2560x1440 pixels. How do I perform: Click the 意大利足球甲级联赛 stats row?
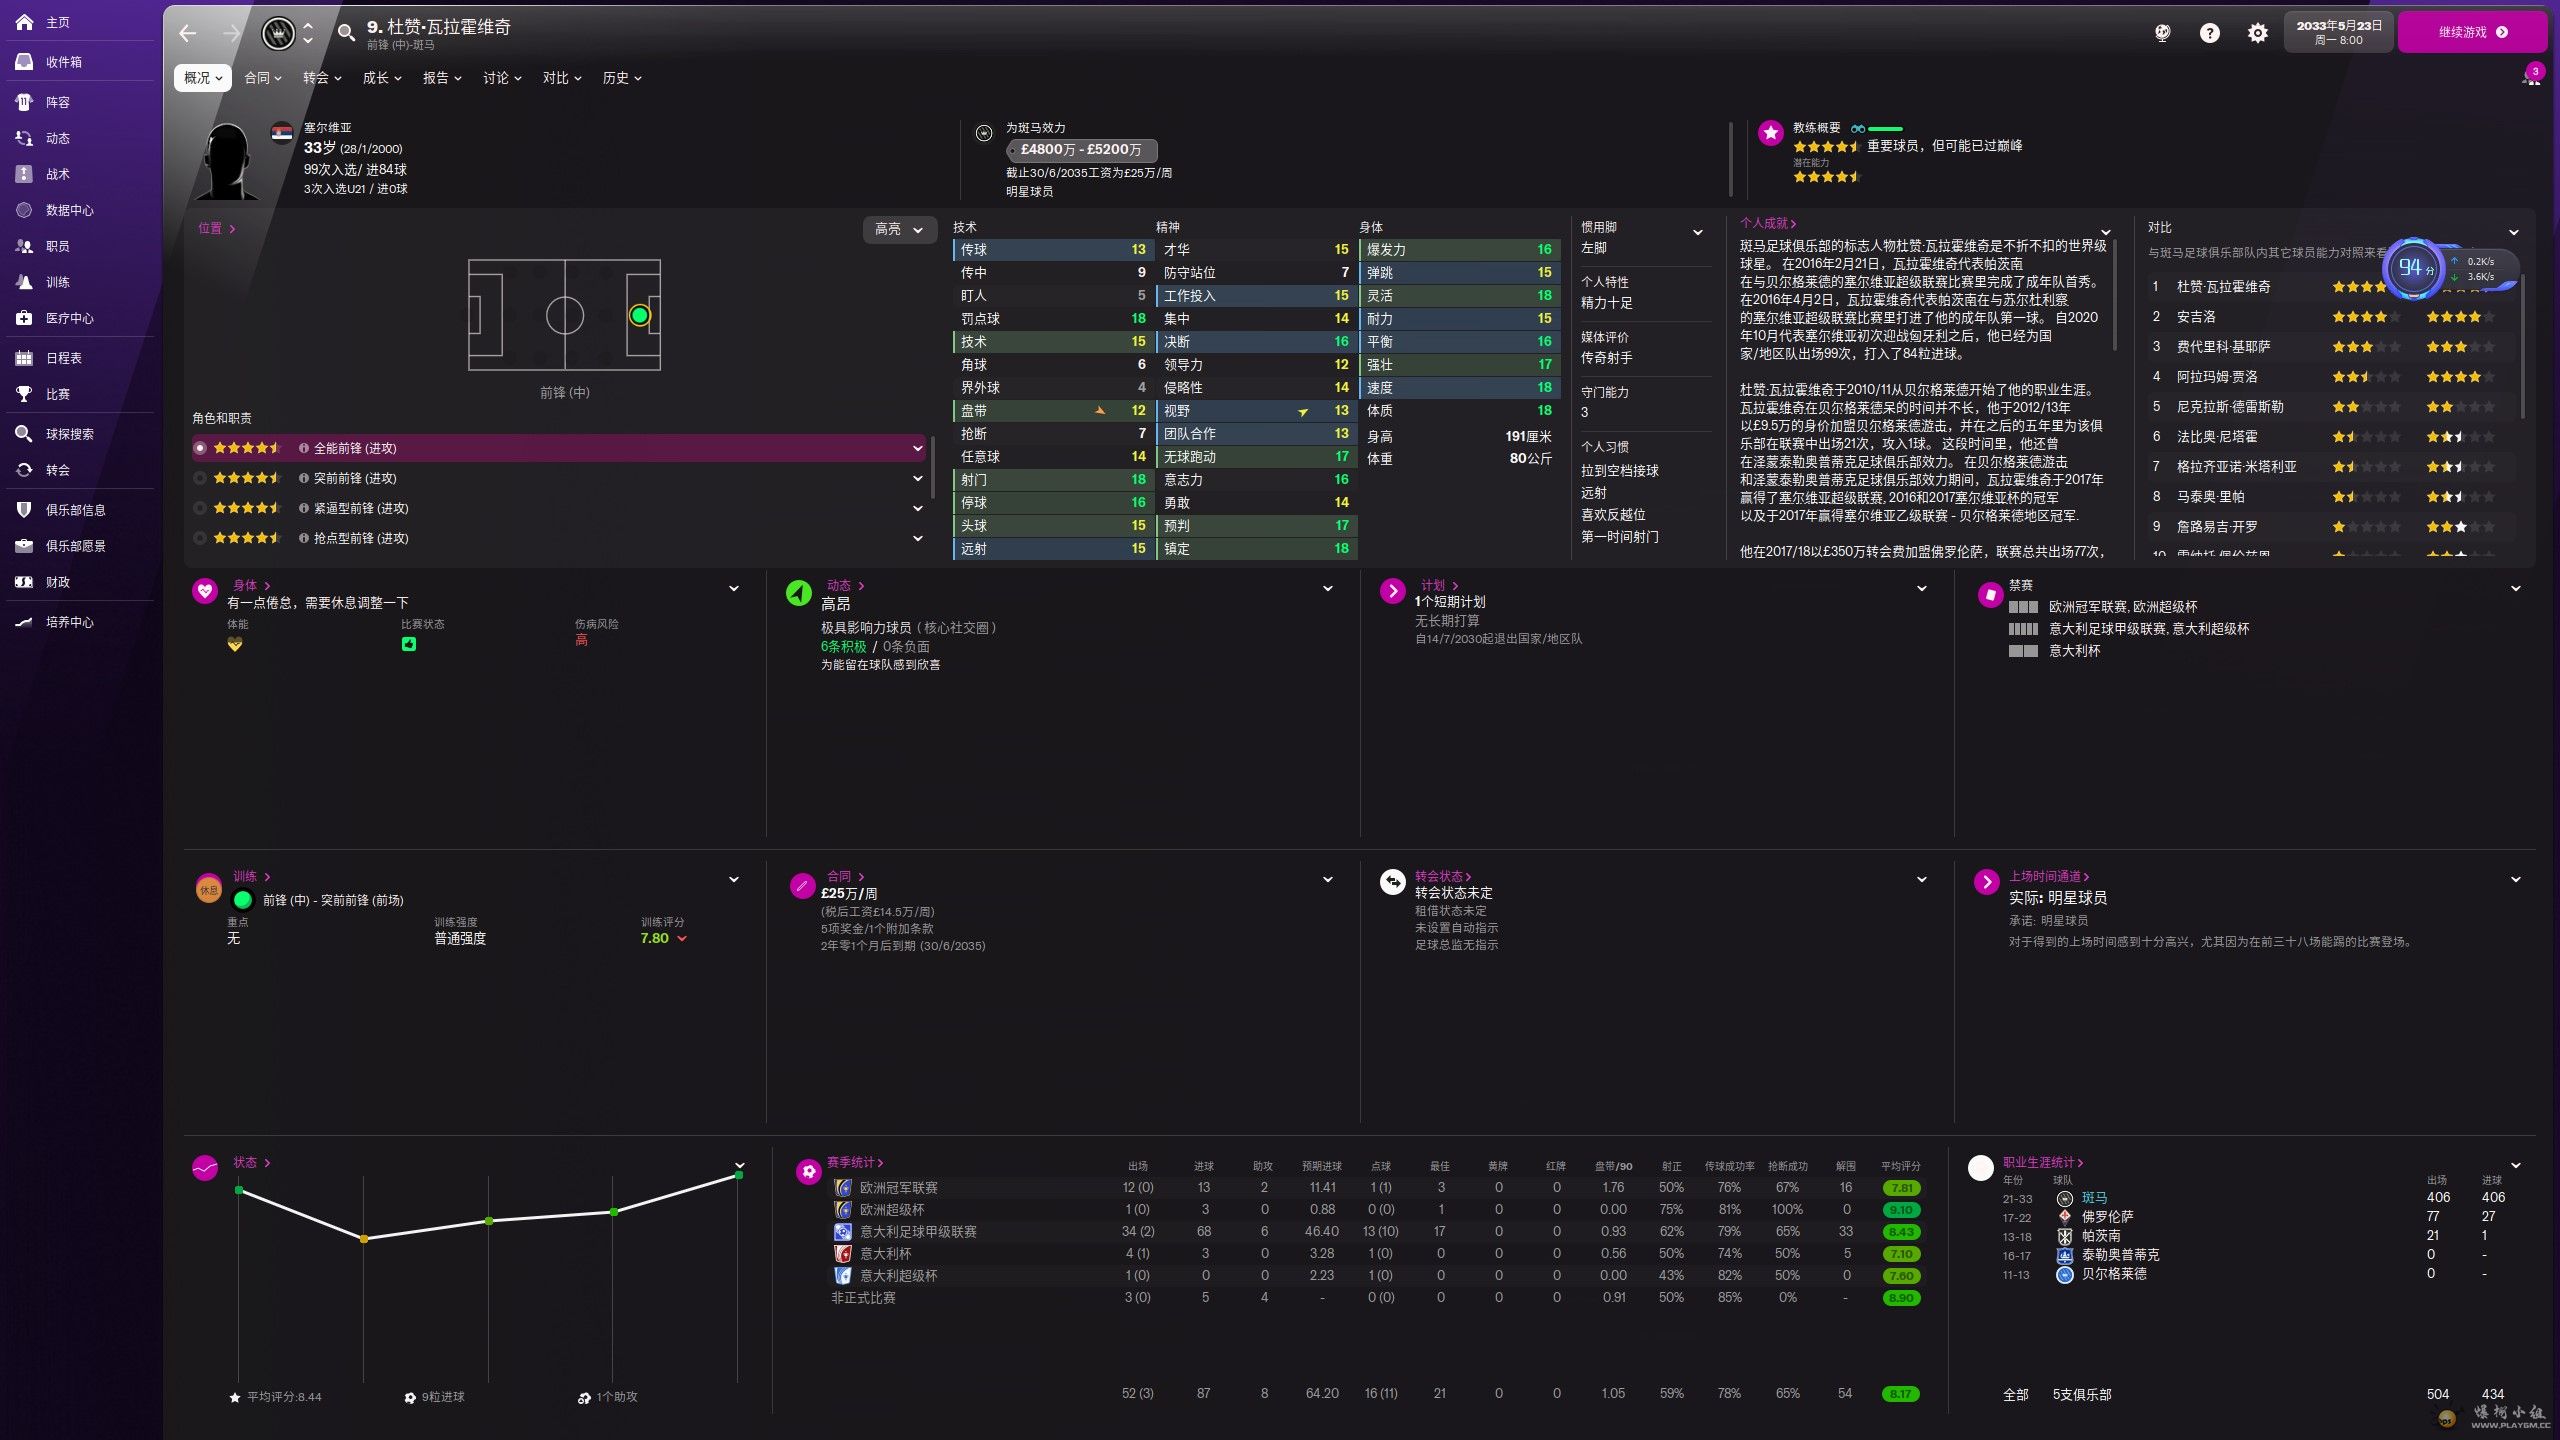click(x=1376, y=1232)
